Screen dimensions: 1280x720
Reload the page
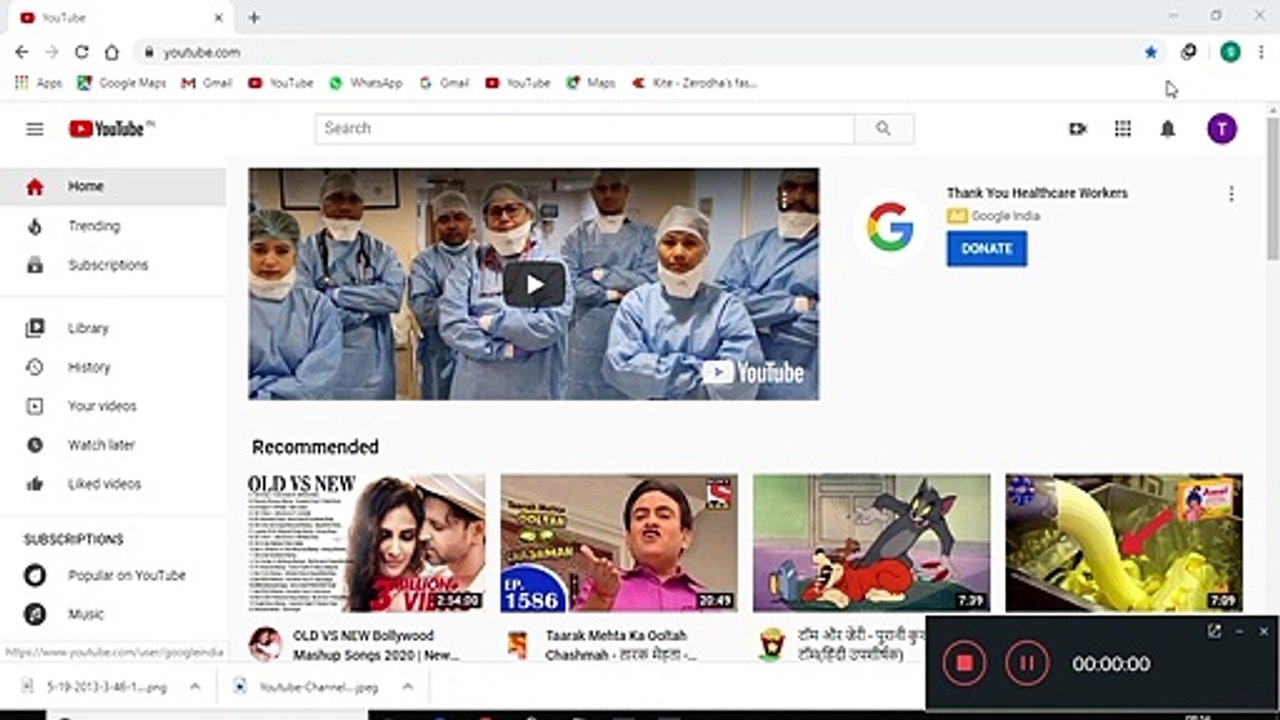[82, 52]
